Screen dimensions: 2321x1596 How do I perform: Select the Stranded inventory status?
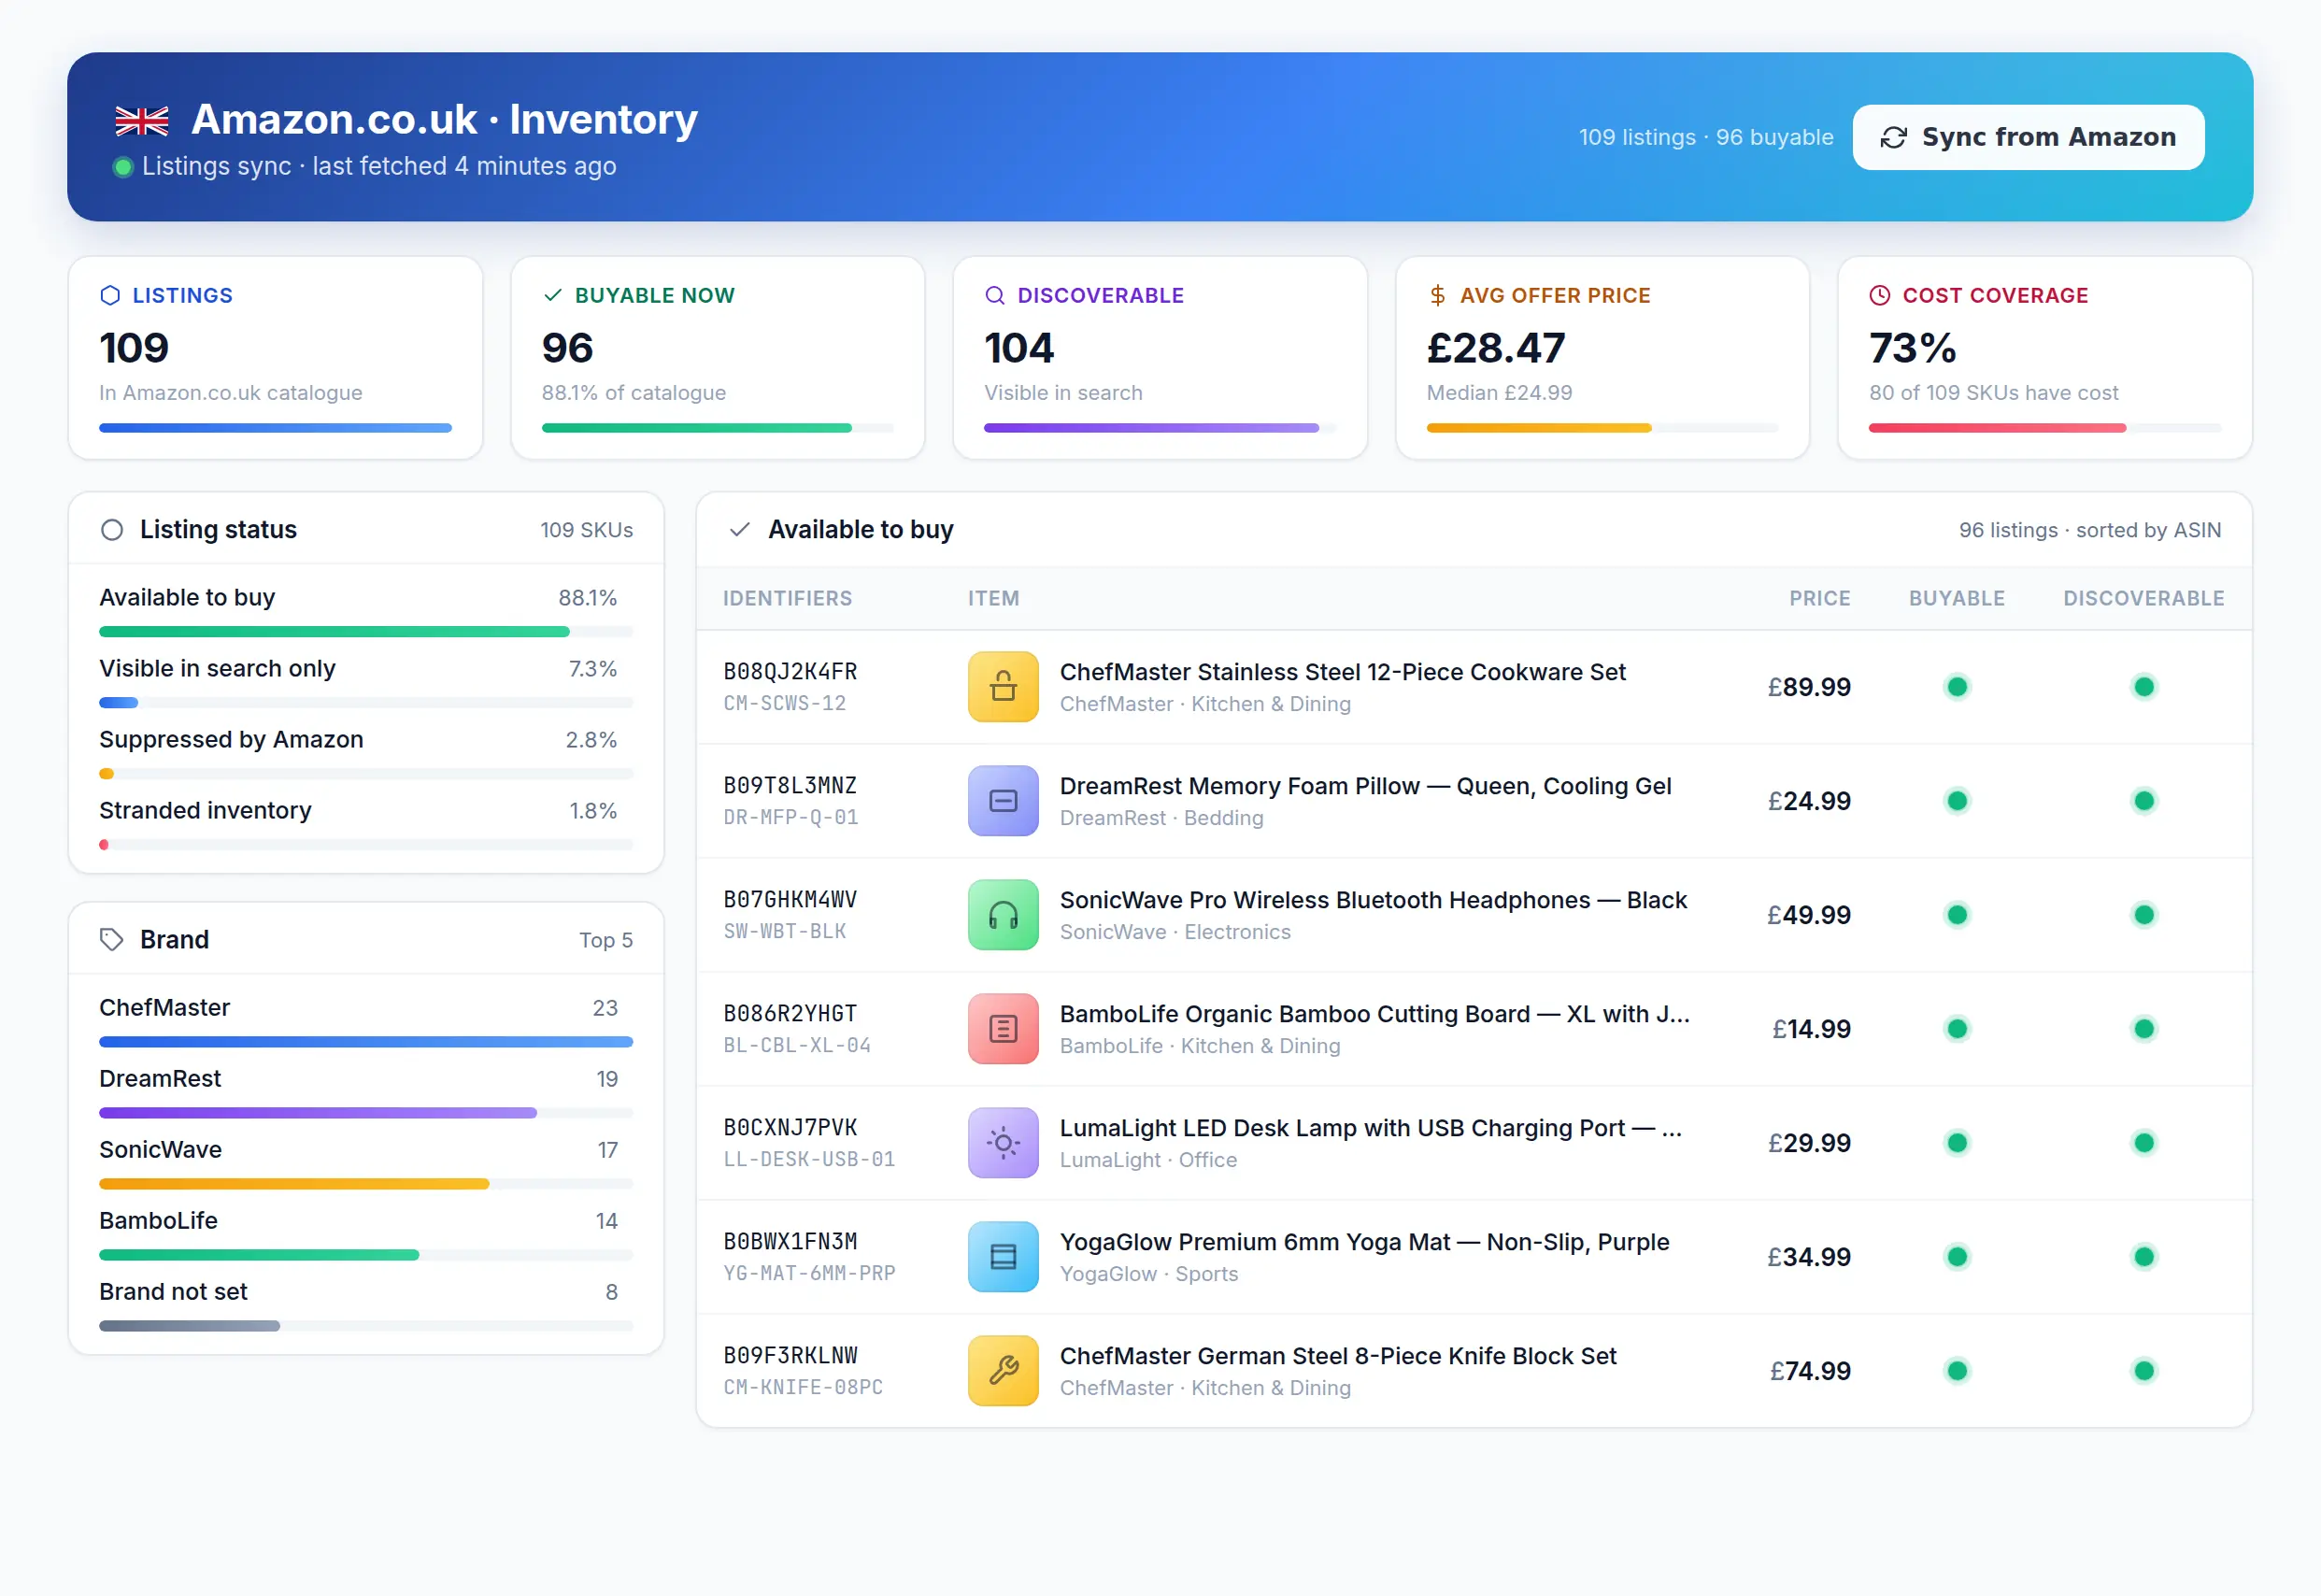[x=366, y=823]
